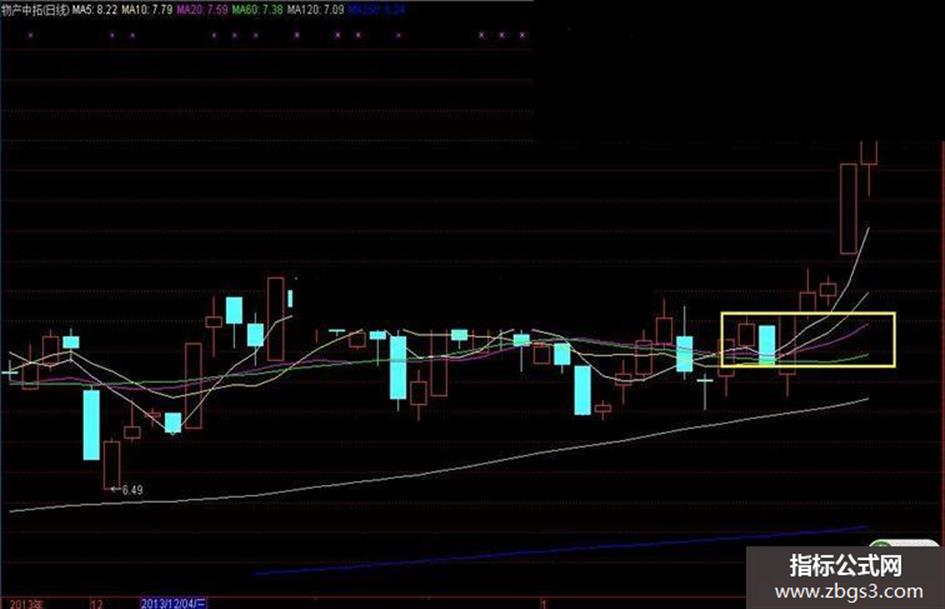Select the tall red candle at far right peak
This screenshot has width=945, height=609.
tap(849, 209)
